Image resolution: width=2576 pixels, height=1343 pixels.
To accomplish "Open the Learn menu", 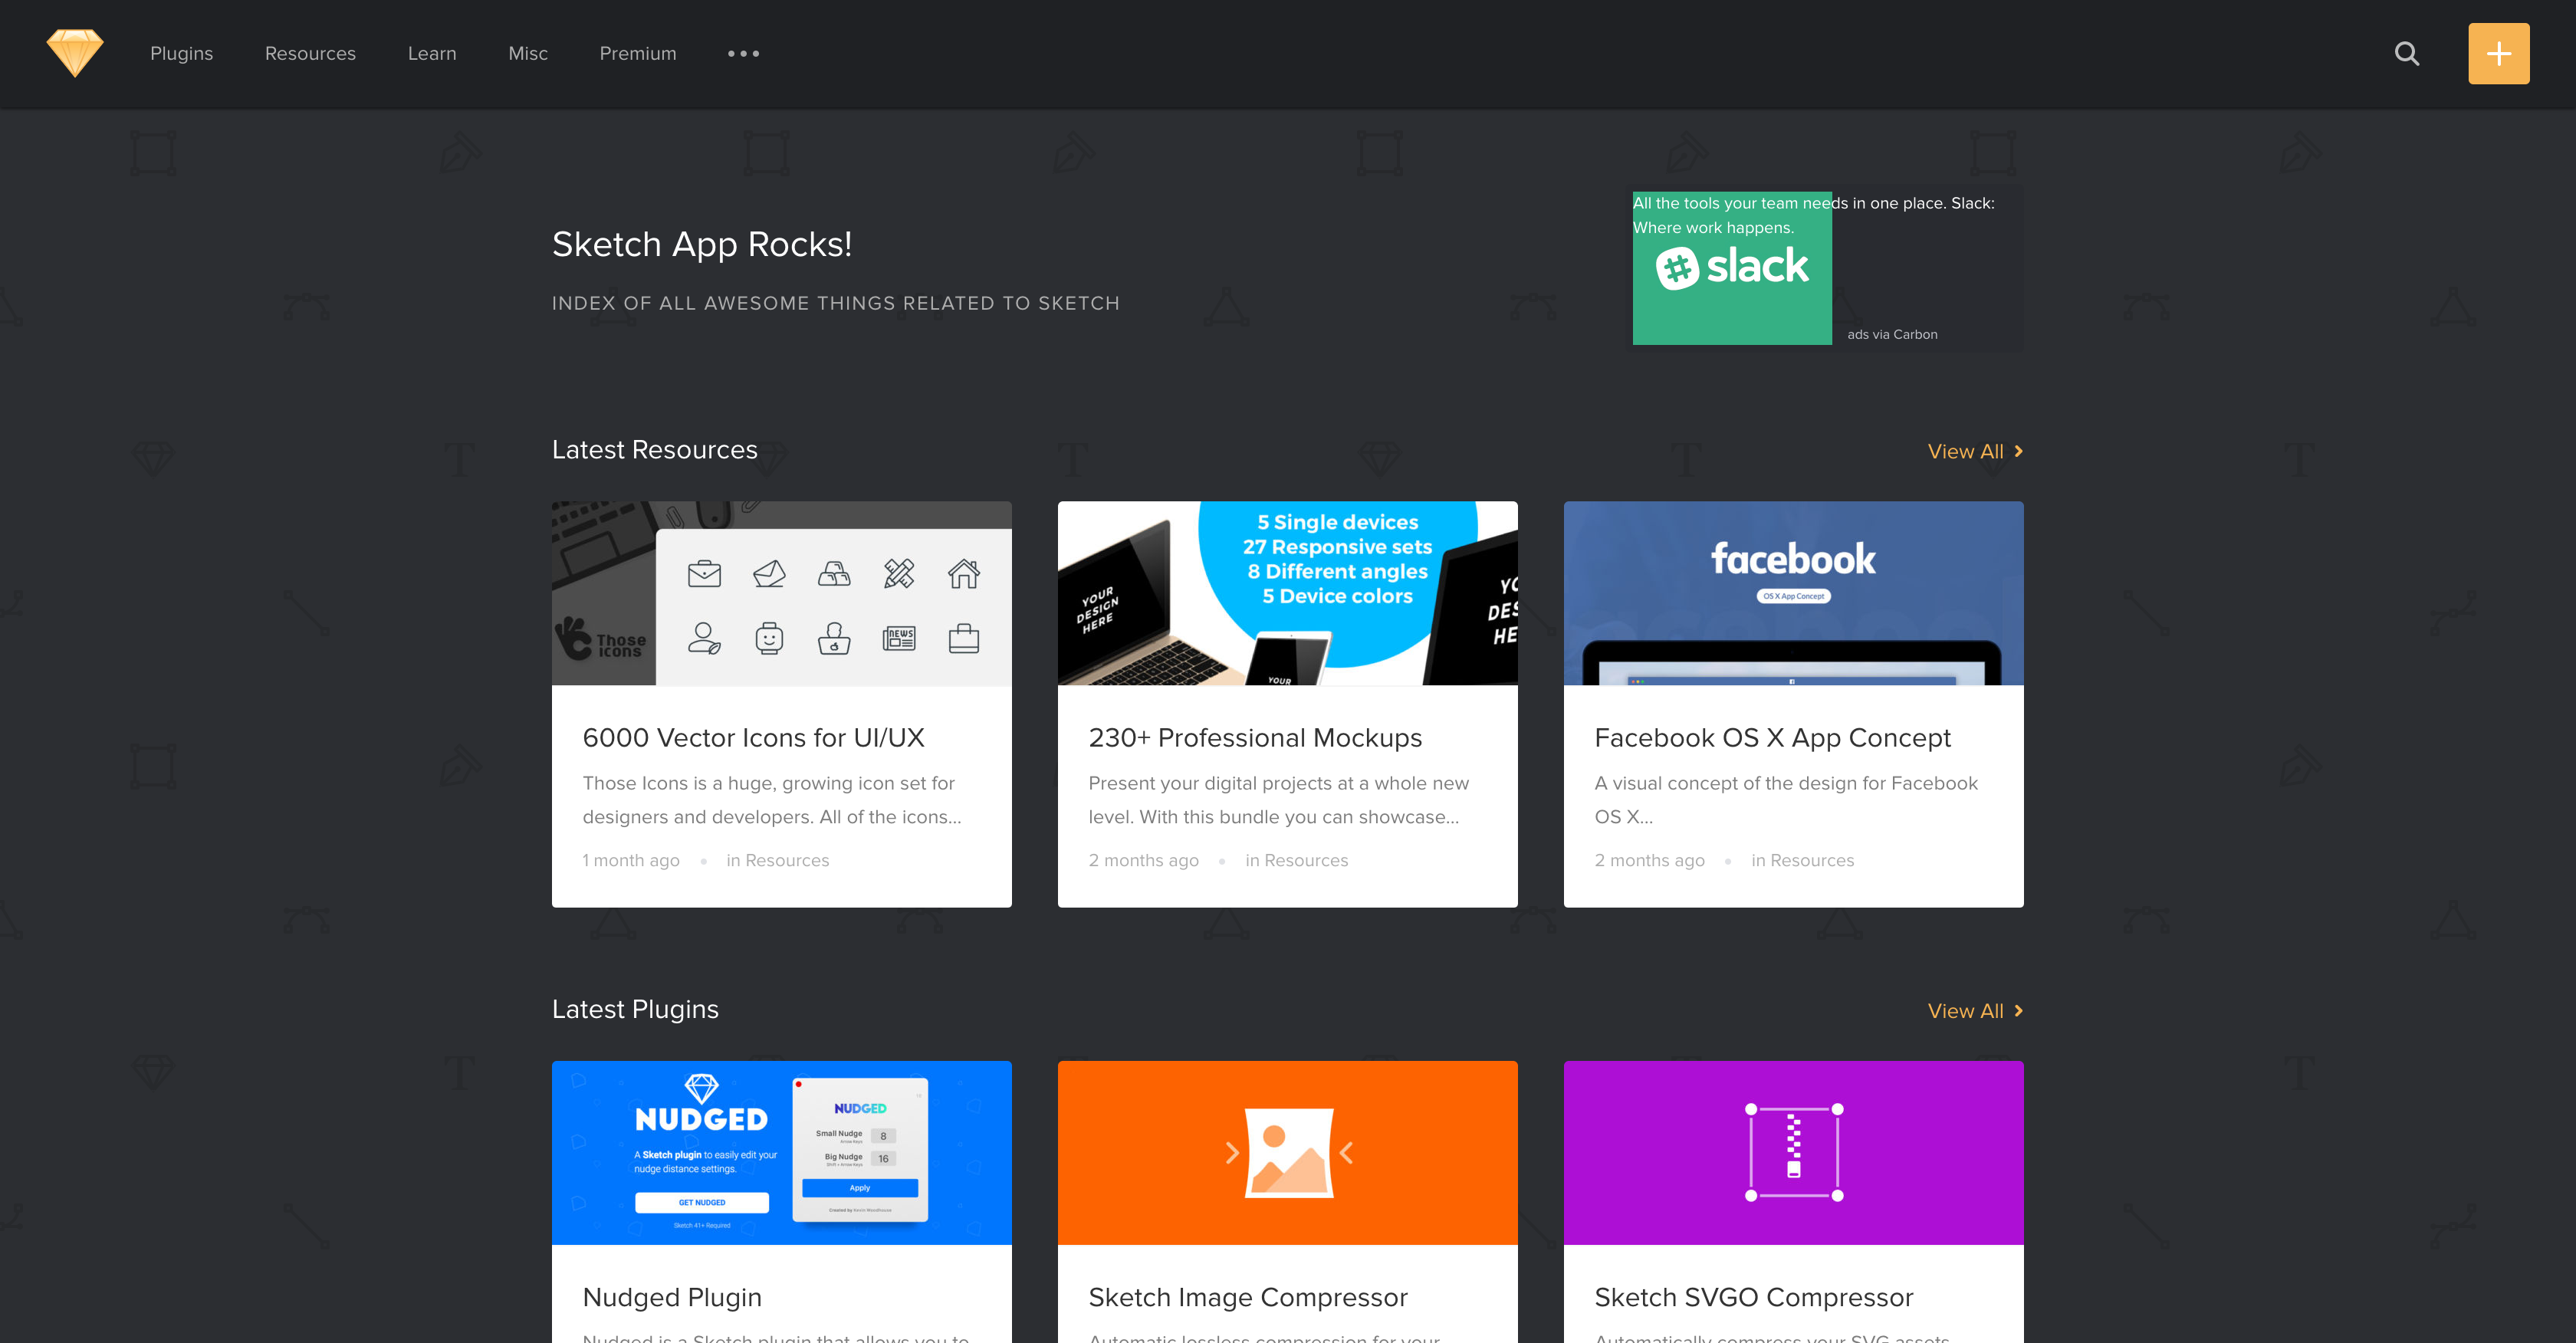I will point(432,54).
